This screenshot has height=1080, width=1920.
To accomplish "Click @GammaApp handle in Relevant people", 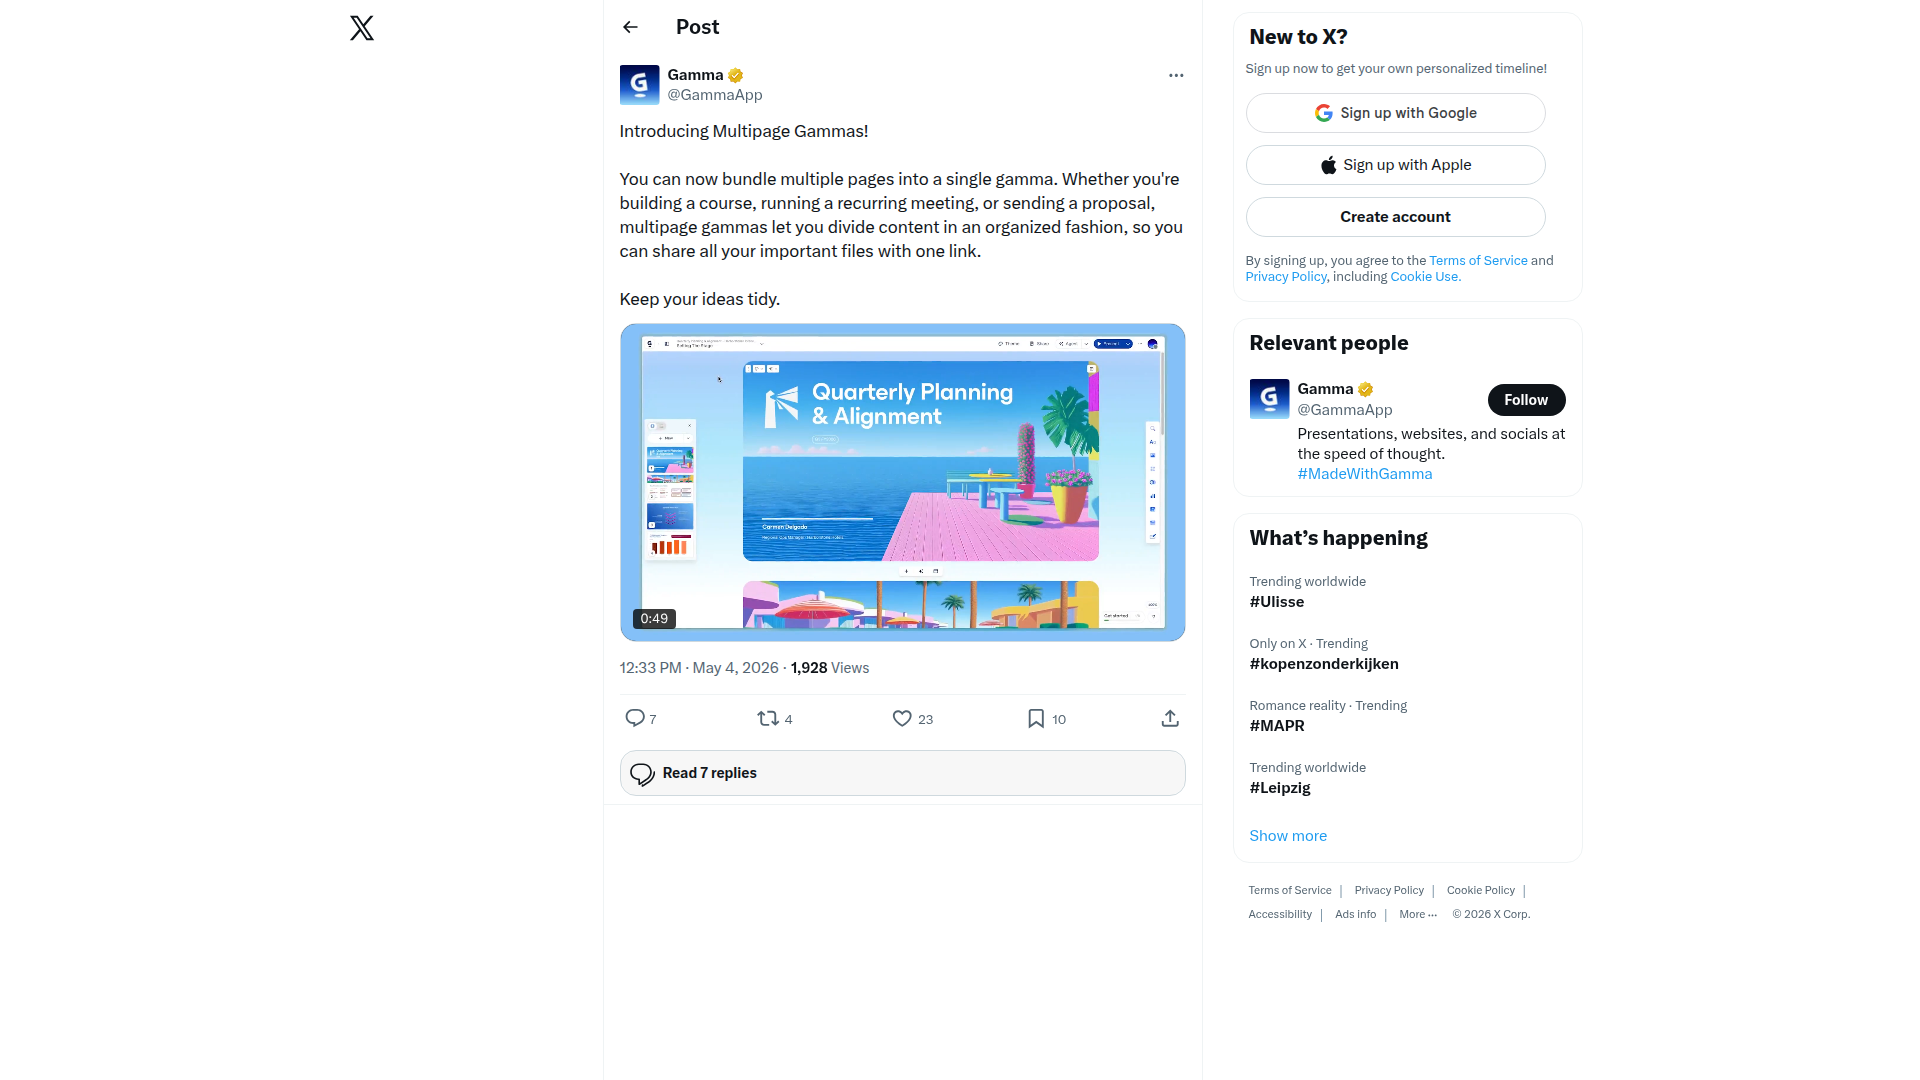I will click(x=1344, y=410).
